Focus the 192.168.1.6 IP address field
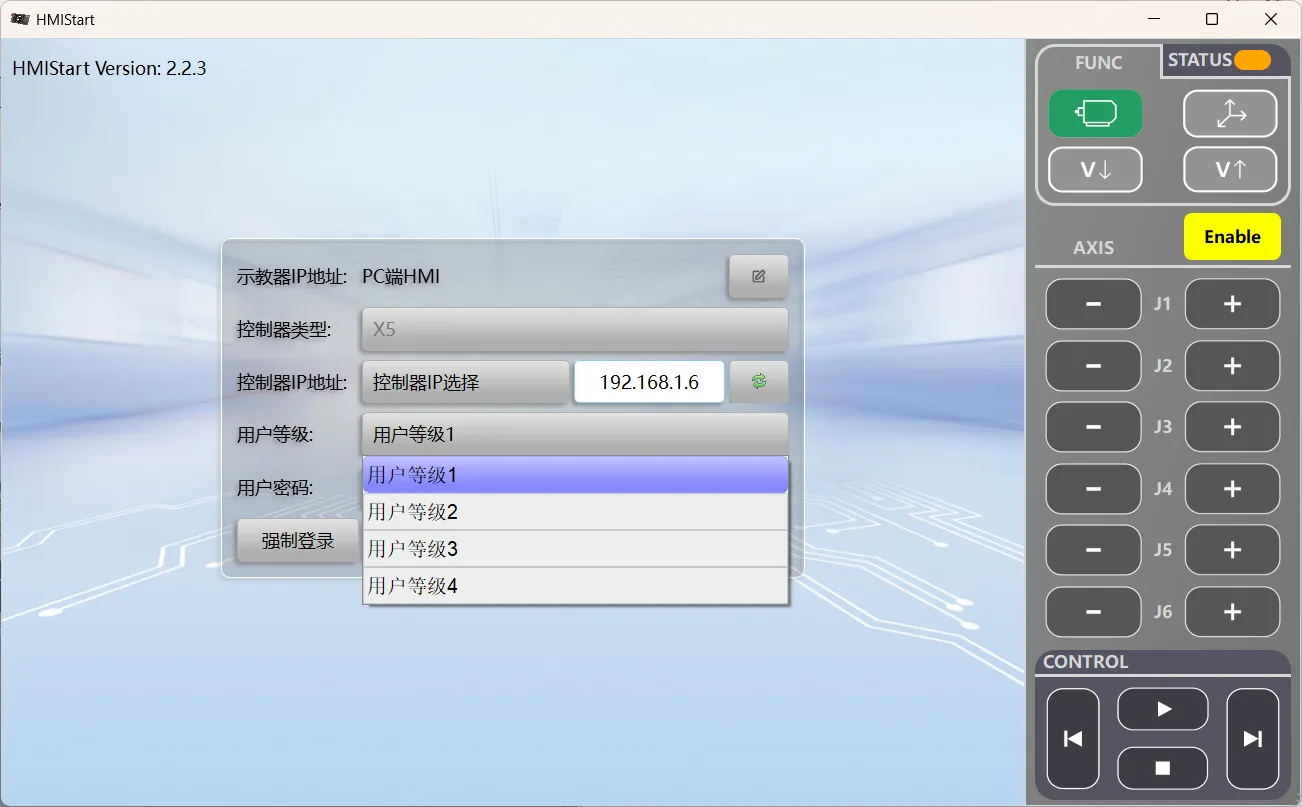1302x807 pixels. click(649, 382)
